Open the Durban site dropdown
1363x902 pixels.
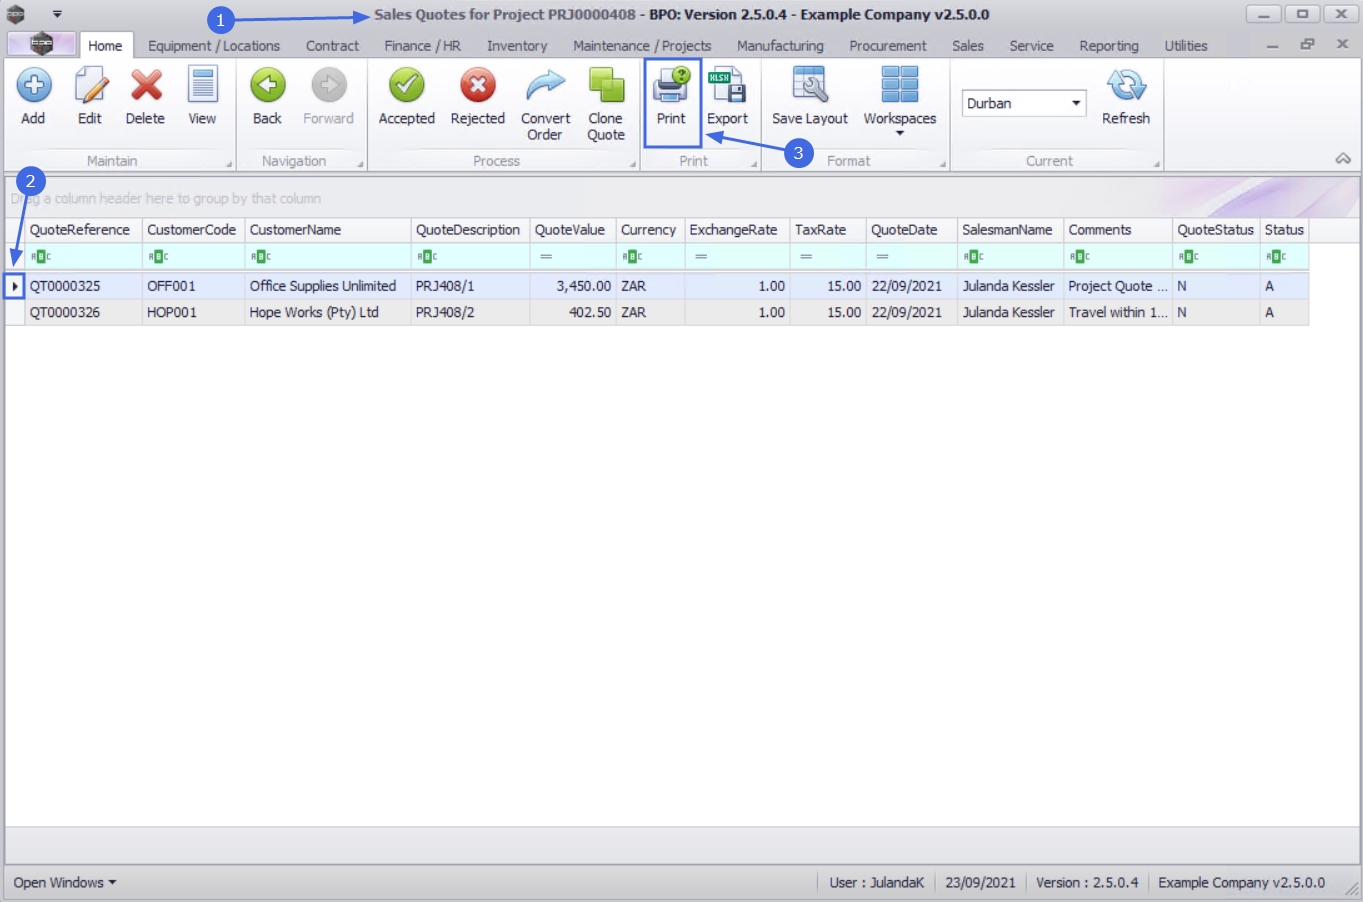point(1077,103)
